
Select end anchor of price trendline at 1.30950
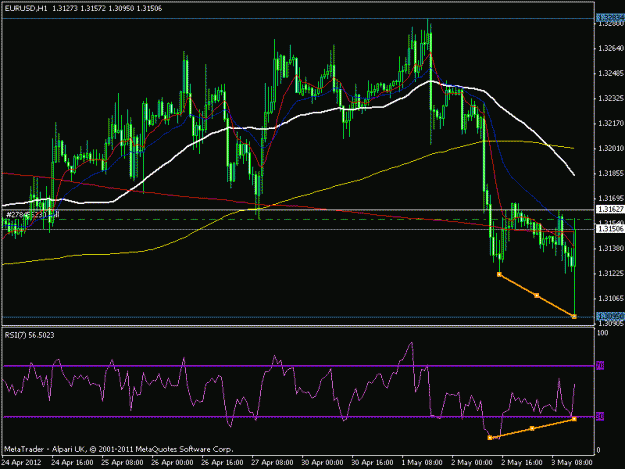574,317
